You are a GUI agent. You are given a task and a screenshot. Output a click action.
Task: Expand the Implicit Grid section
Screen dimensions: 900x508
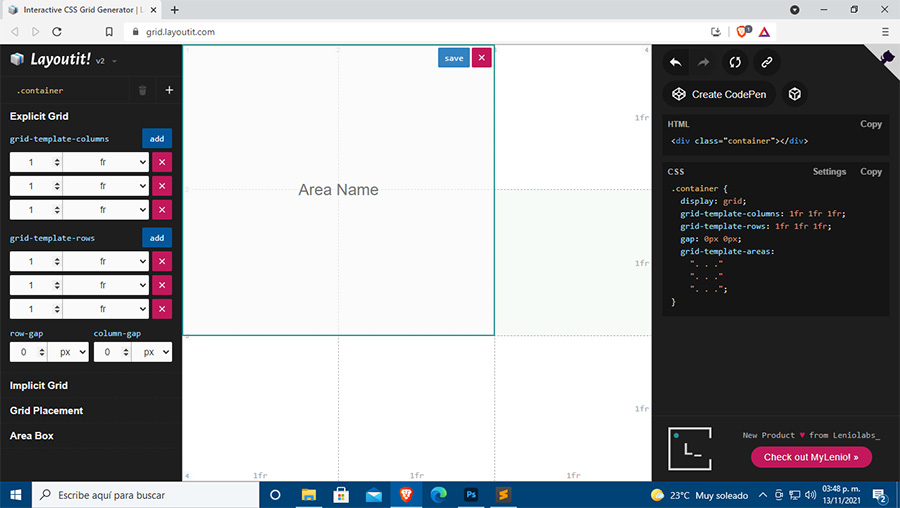tap(39, 385)
